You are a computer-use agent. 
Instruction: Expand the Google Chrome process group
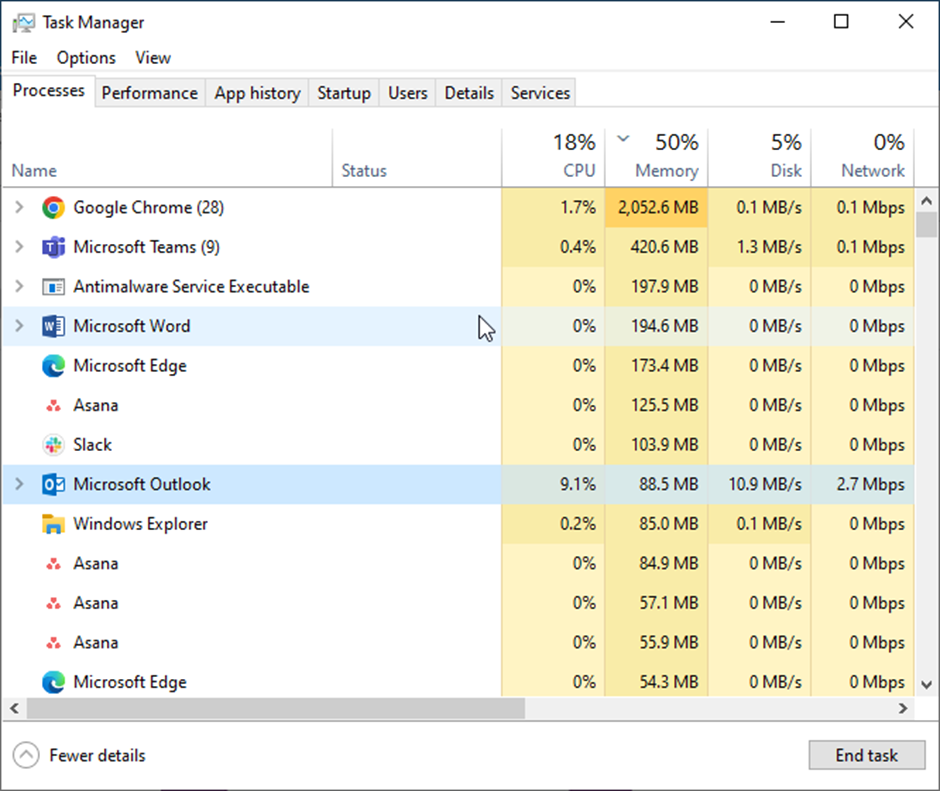19,207
